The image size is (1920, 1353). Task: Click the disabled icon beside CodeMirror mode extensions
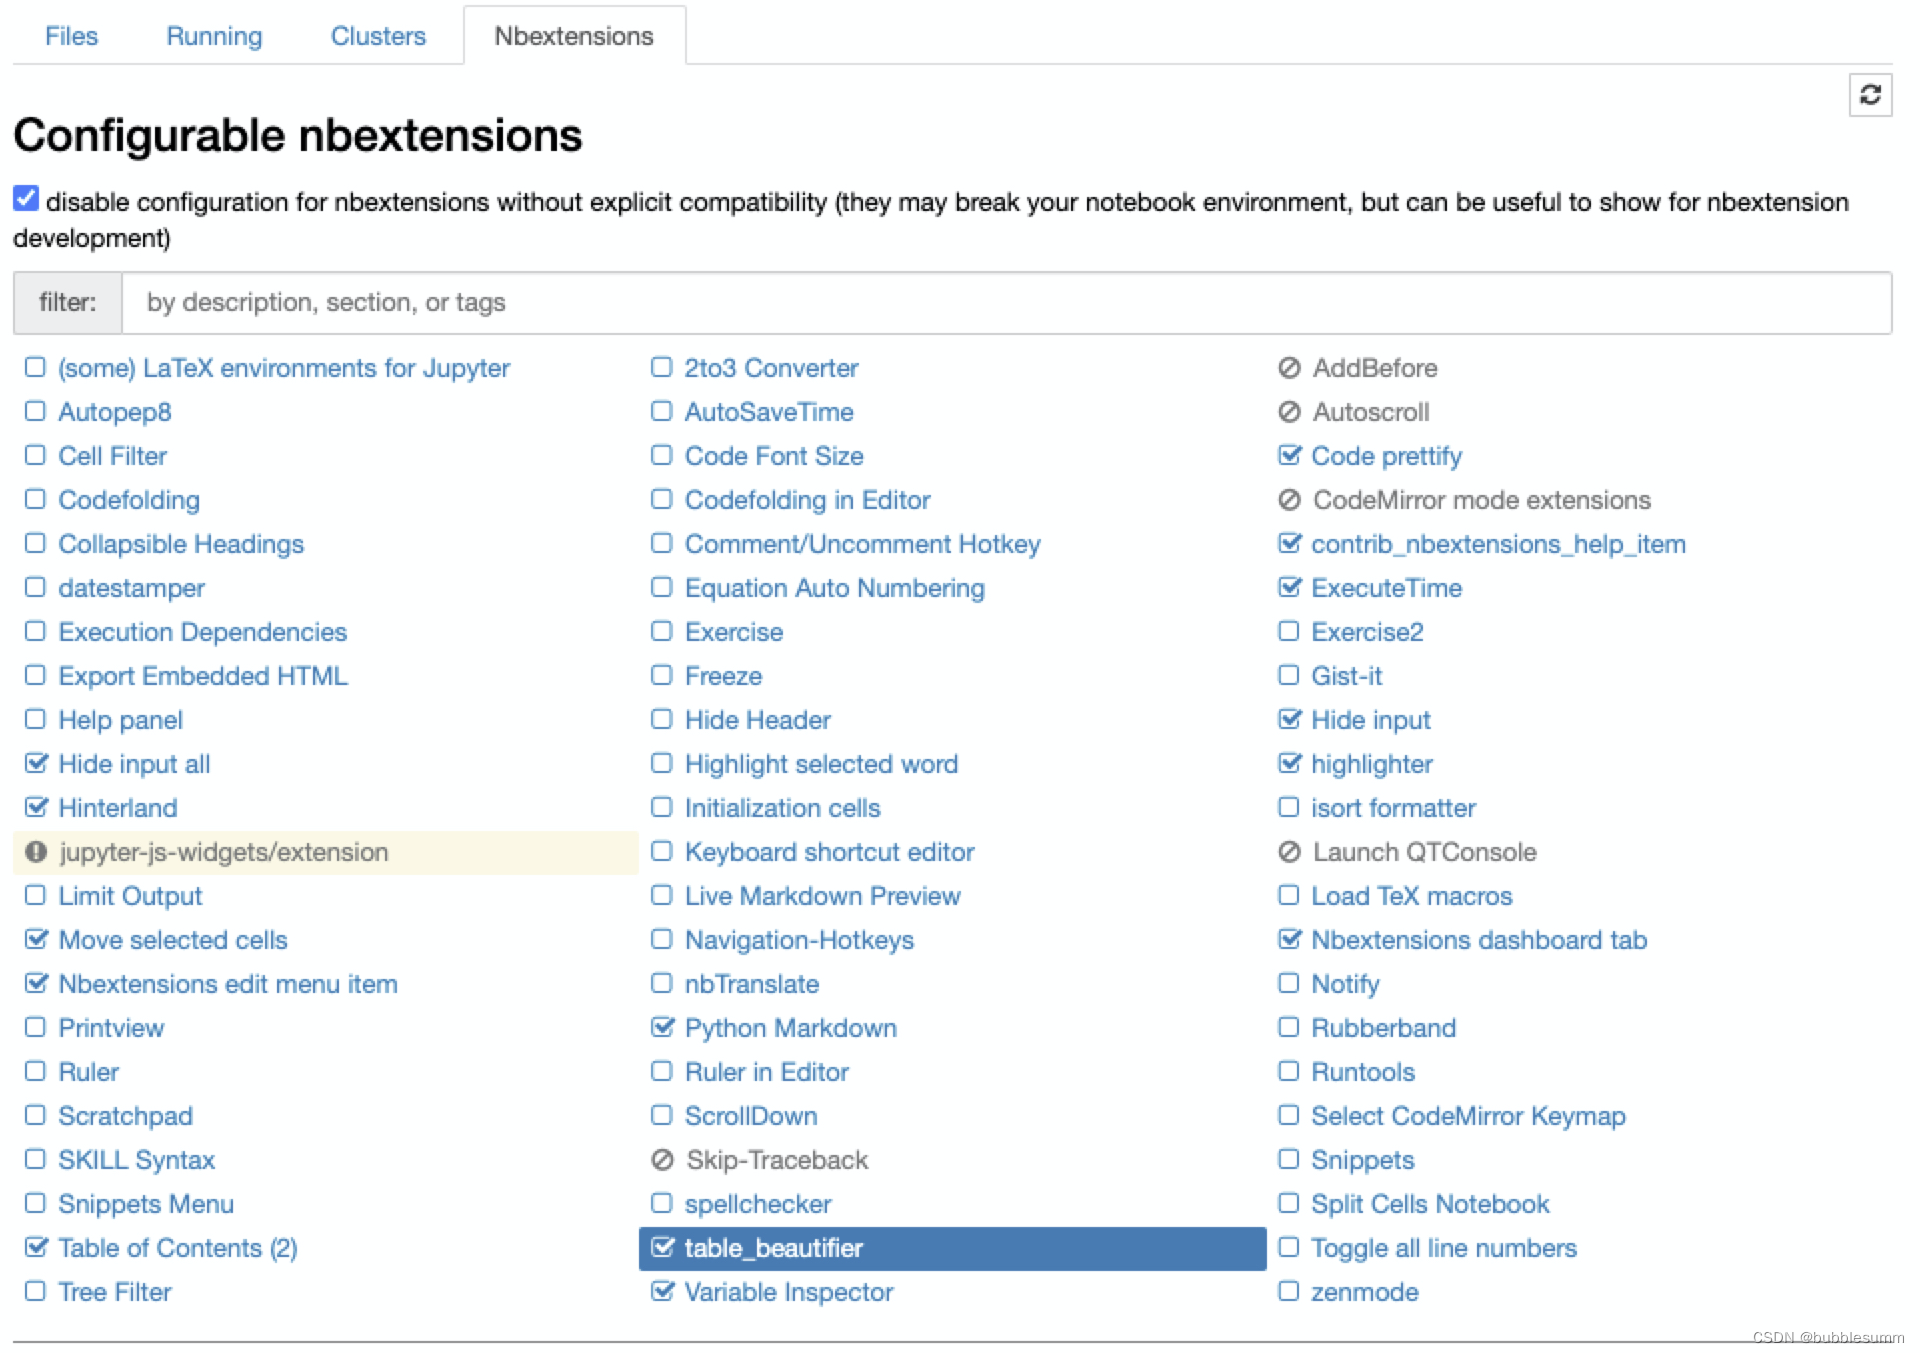(x=1289, y=500)
